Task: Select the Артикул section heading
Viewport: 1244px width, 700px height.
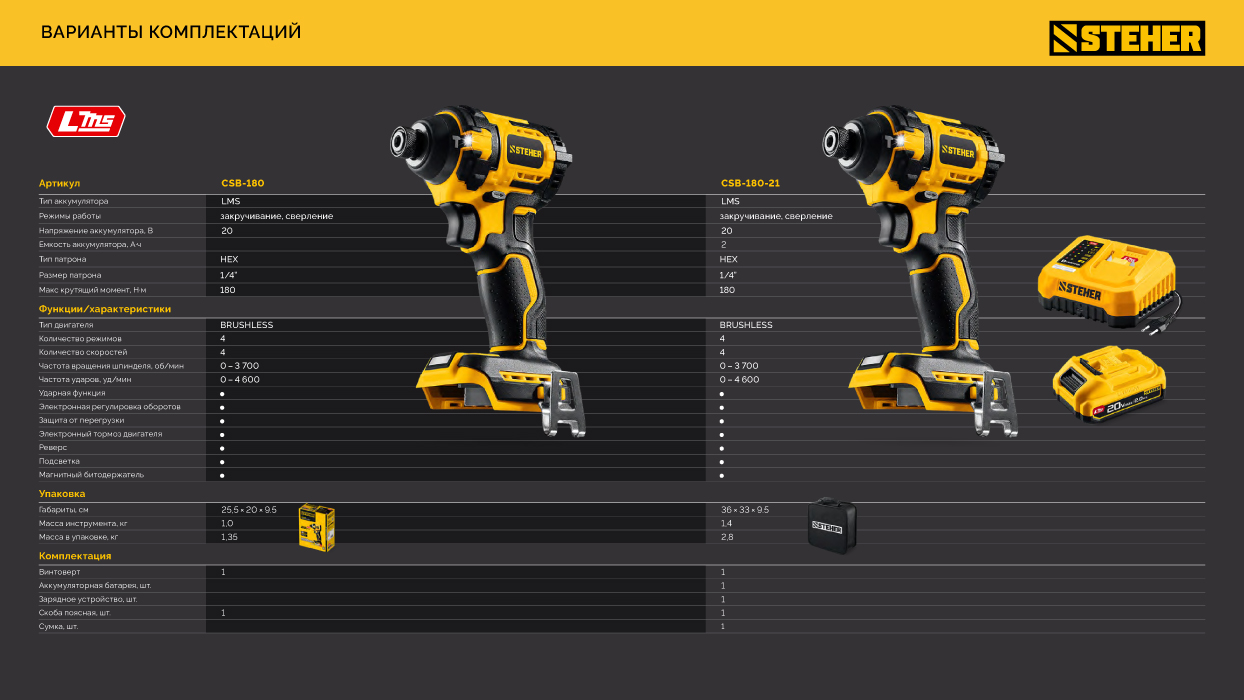Action: [x=59, y=184]
